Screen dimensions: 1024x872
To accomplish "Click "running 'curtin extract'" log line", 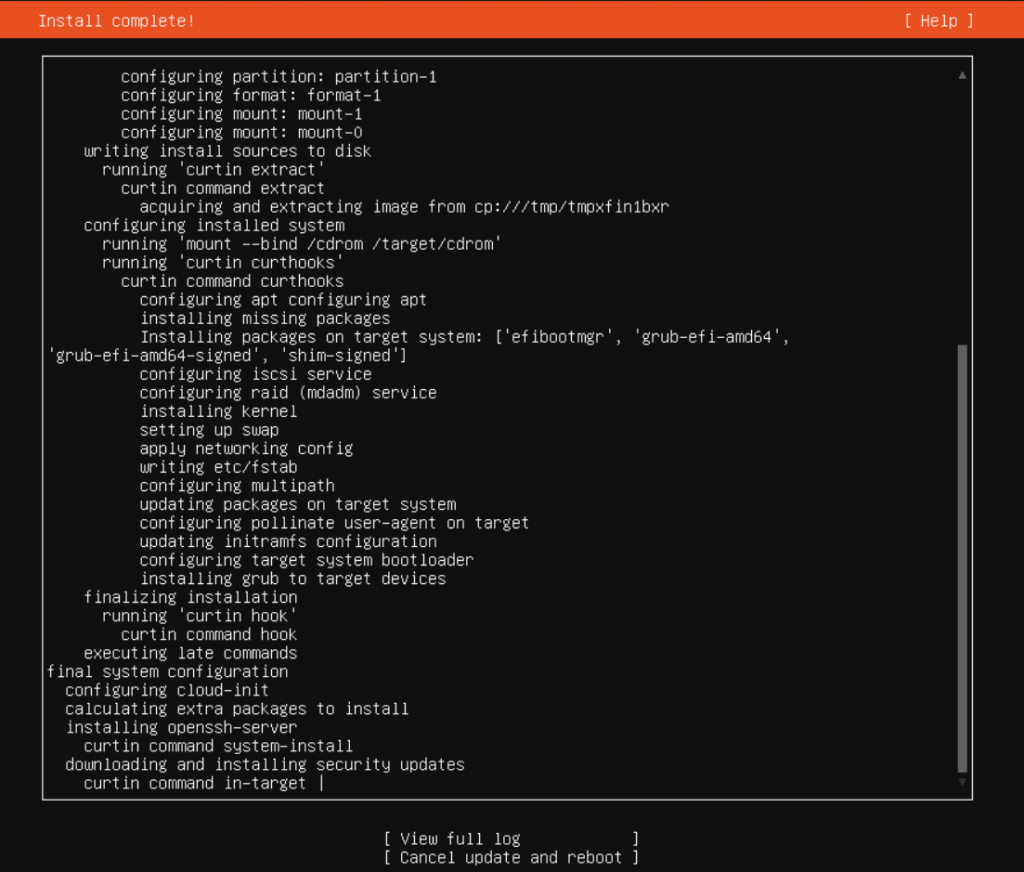I will click(214, 170).
